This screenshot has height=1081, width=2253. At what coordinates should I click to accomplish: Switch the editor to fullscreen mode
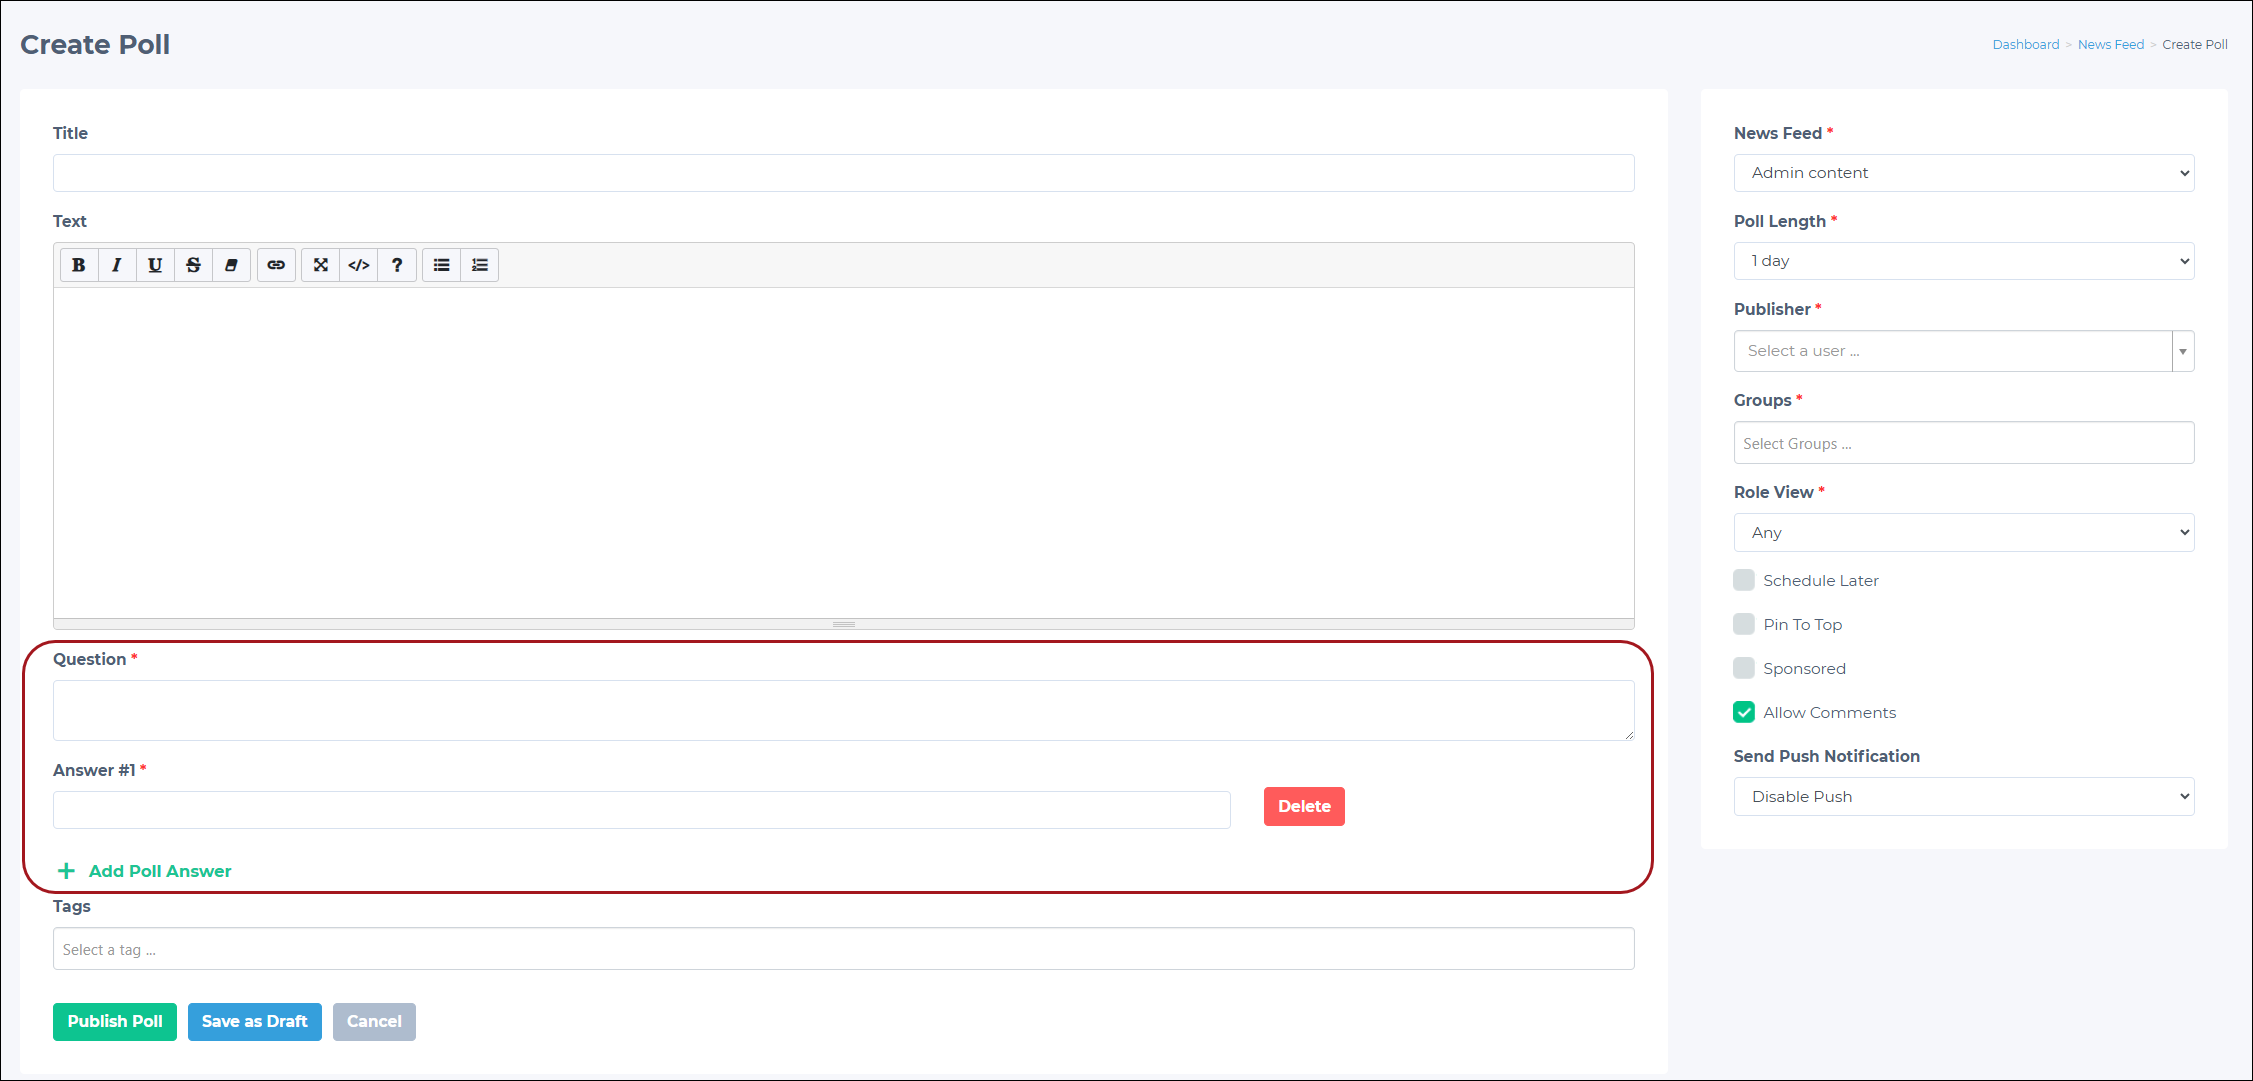[320, 265]
